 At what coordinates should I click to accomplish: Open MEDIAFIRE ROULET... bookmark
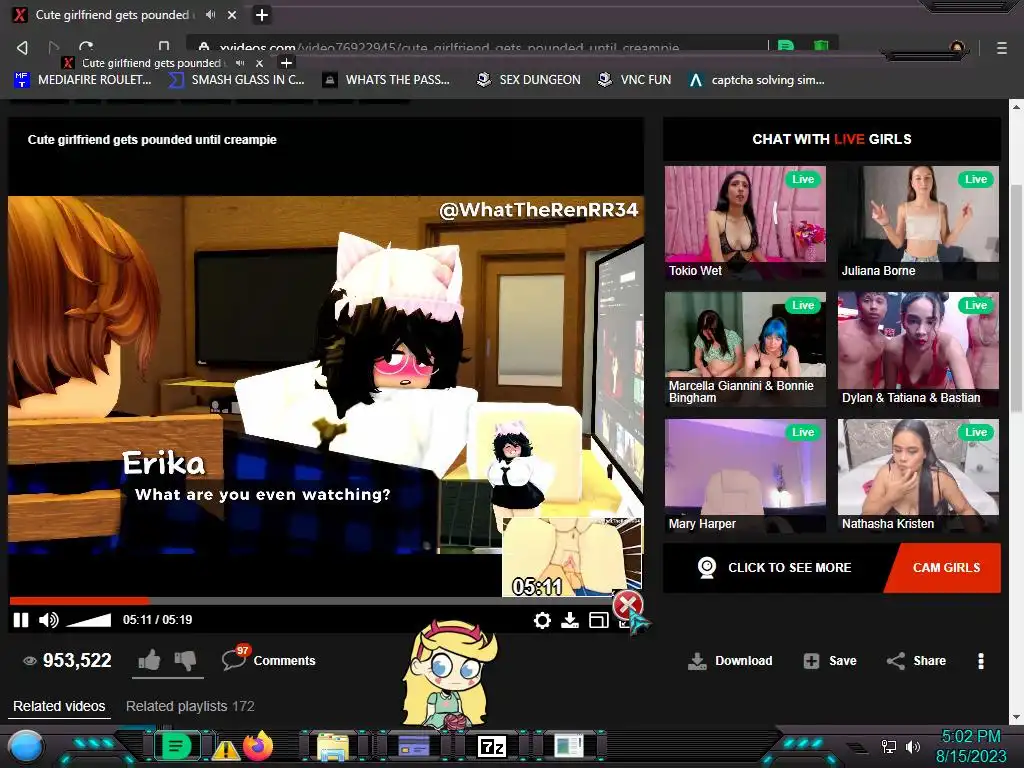82,80
